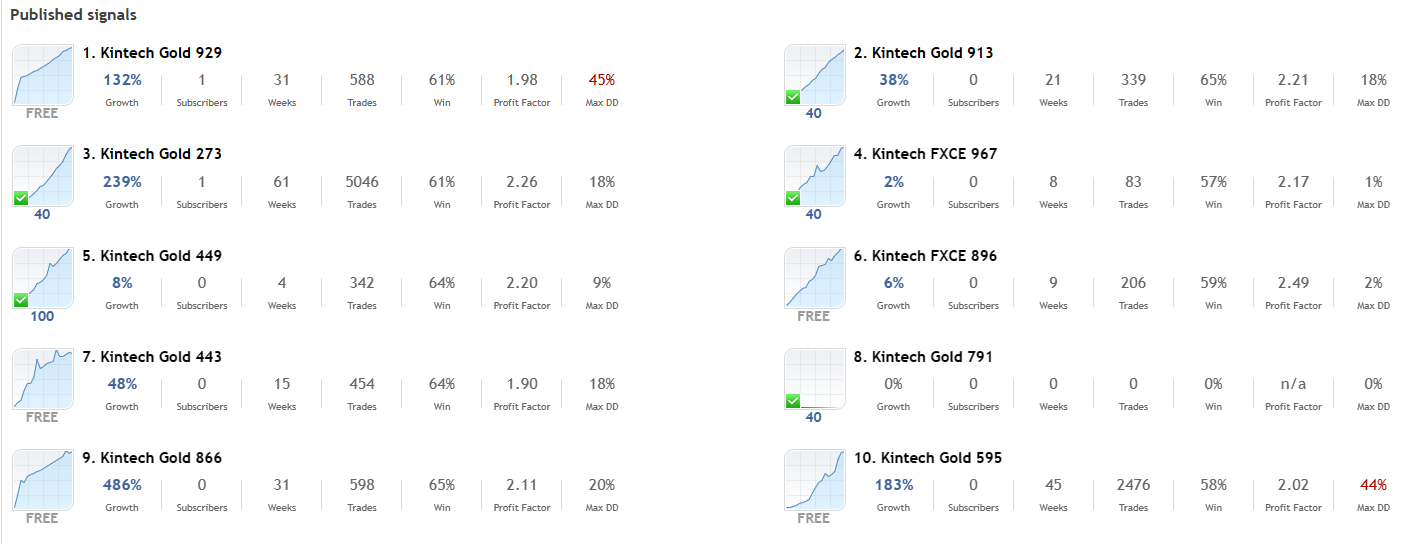Click Kintech FXCE 967 chart thumbnail
Image resolution: width=1414 pixels, height=544 pixels.
814,176
